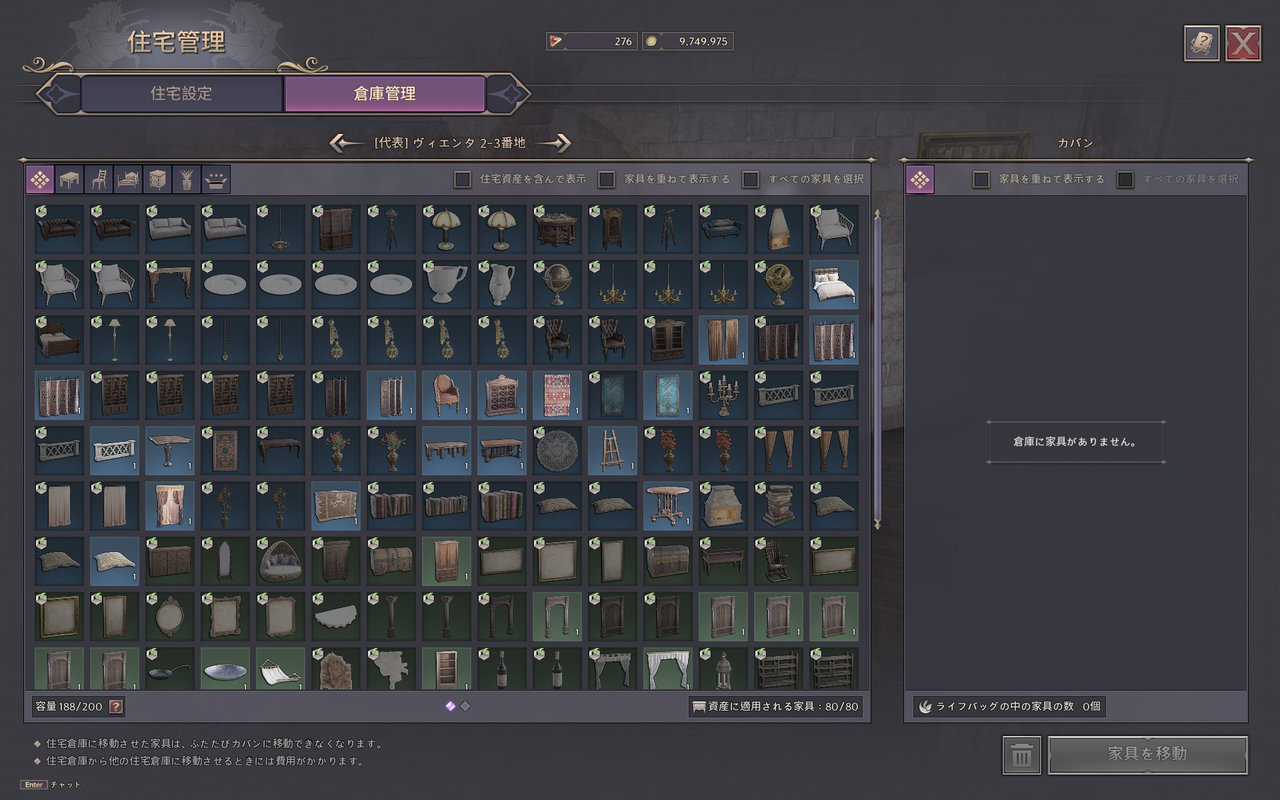Filter furniture by bed category
The height and width of the screenshot is (800, 1280).
click(128, 180)
